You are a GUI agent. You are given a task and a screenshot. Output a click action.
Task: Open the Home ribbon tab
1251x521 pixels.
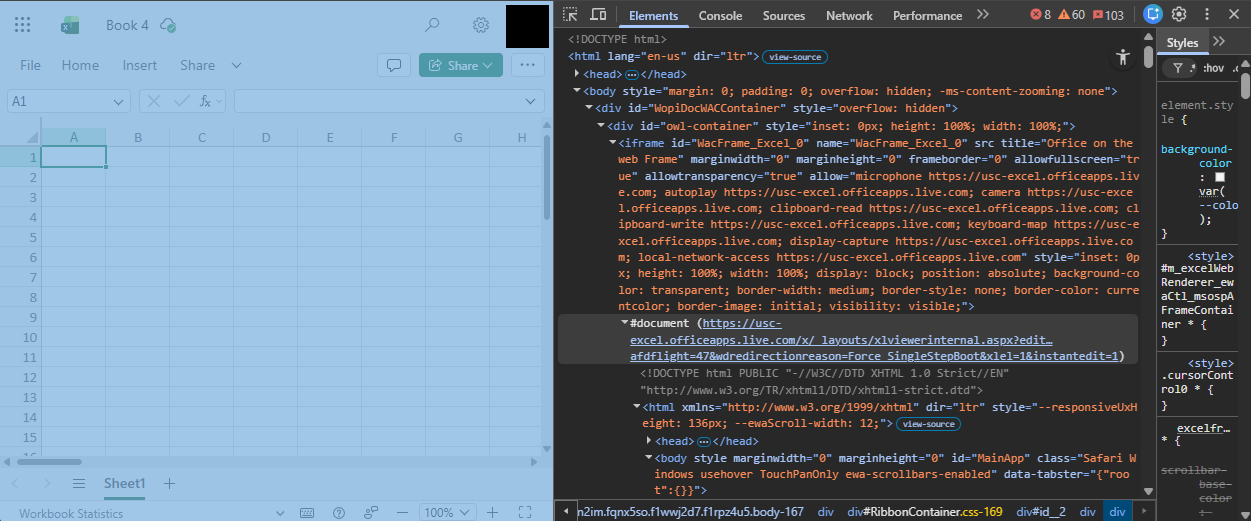(80, 65)
